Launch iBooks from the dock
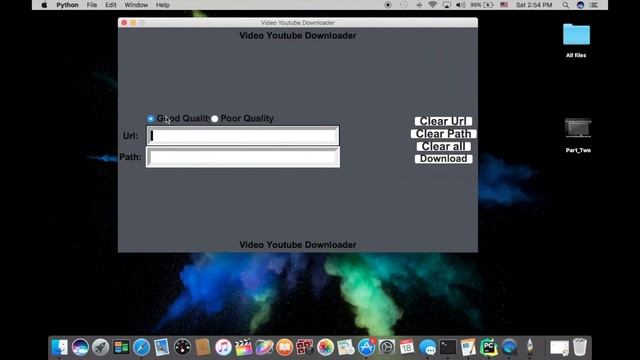The height and width of the screenshot is (360, 640). point(284,347)
